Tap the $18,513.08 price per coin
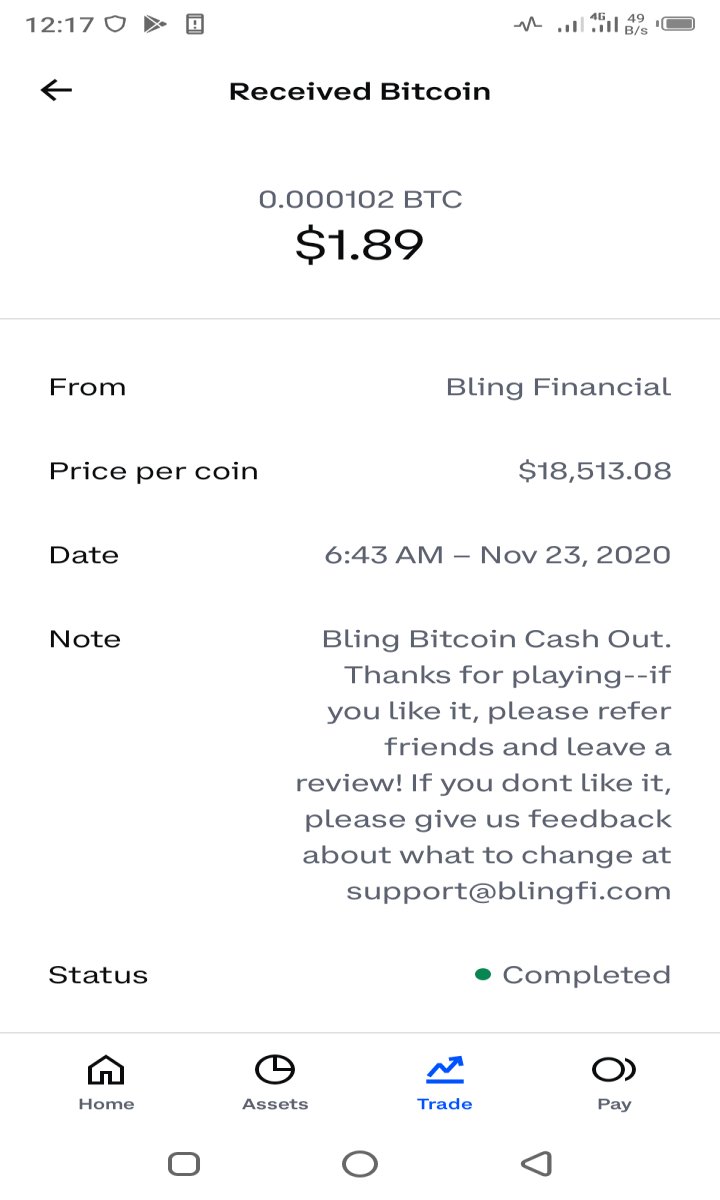 (595, 471)
